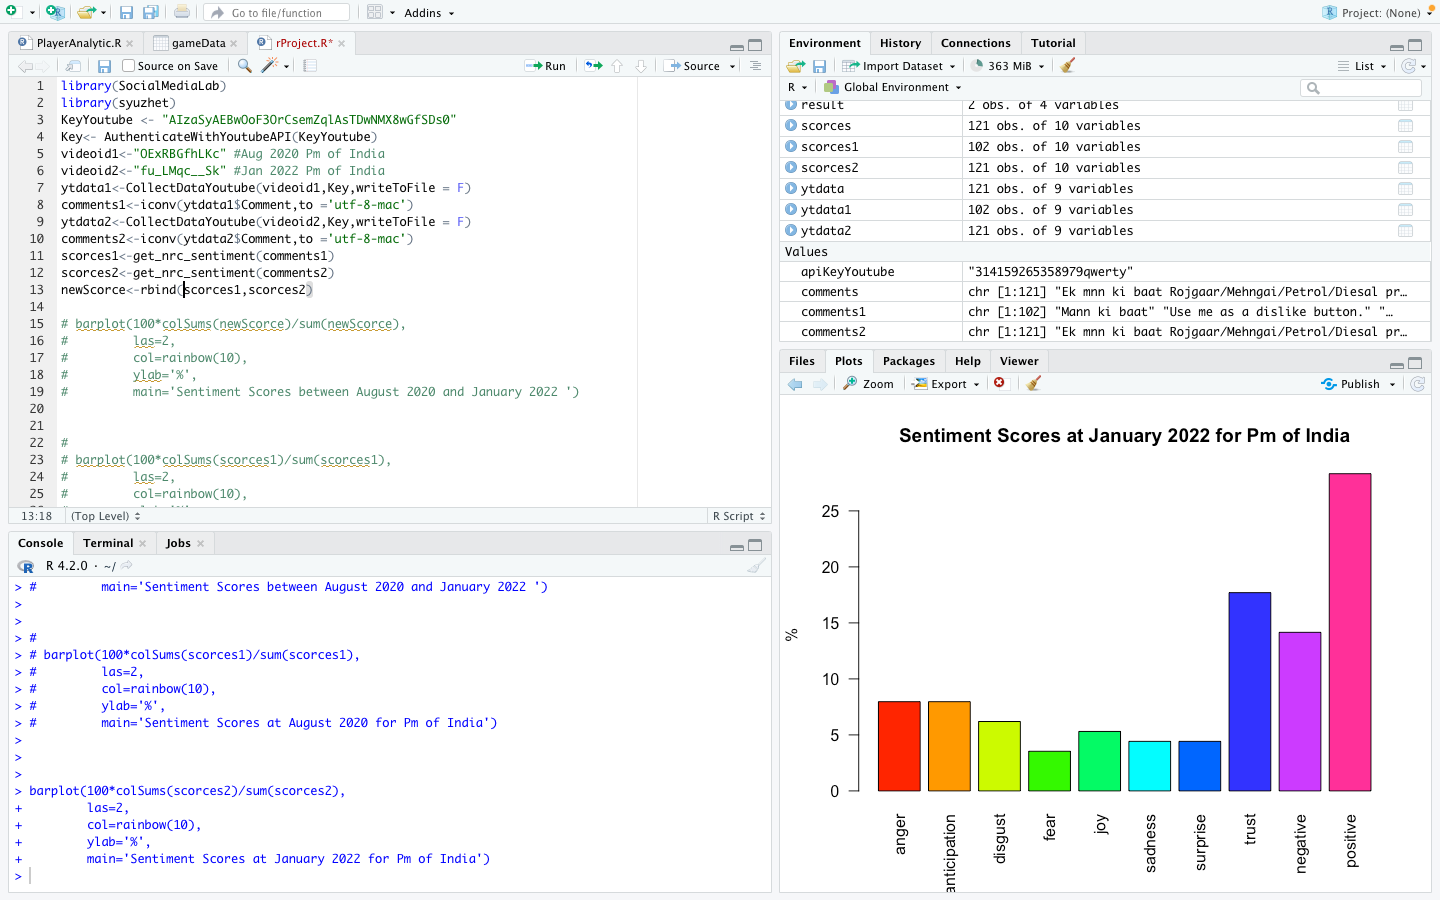Screen dimensions: 1440x900
Task: Click the Create a project icon
Action: point(55,12)
